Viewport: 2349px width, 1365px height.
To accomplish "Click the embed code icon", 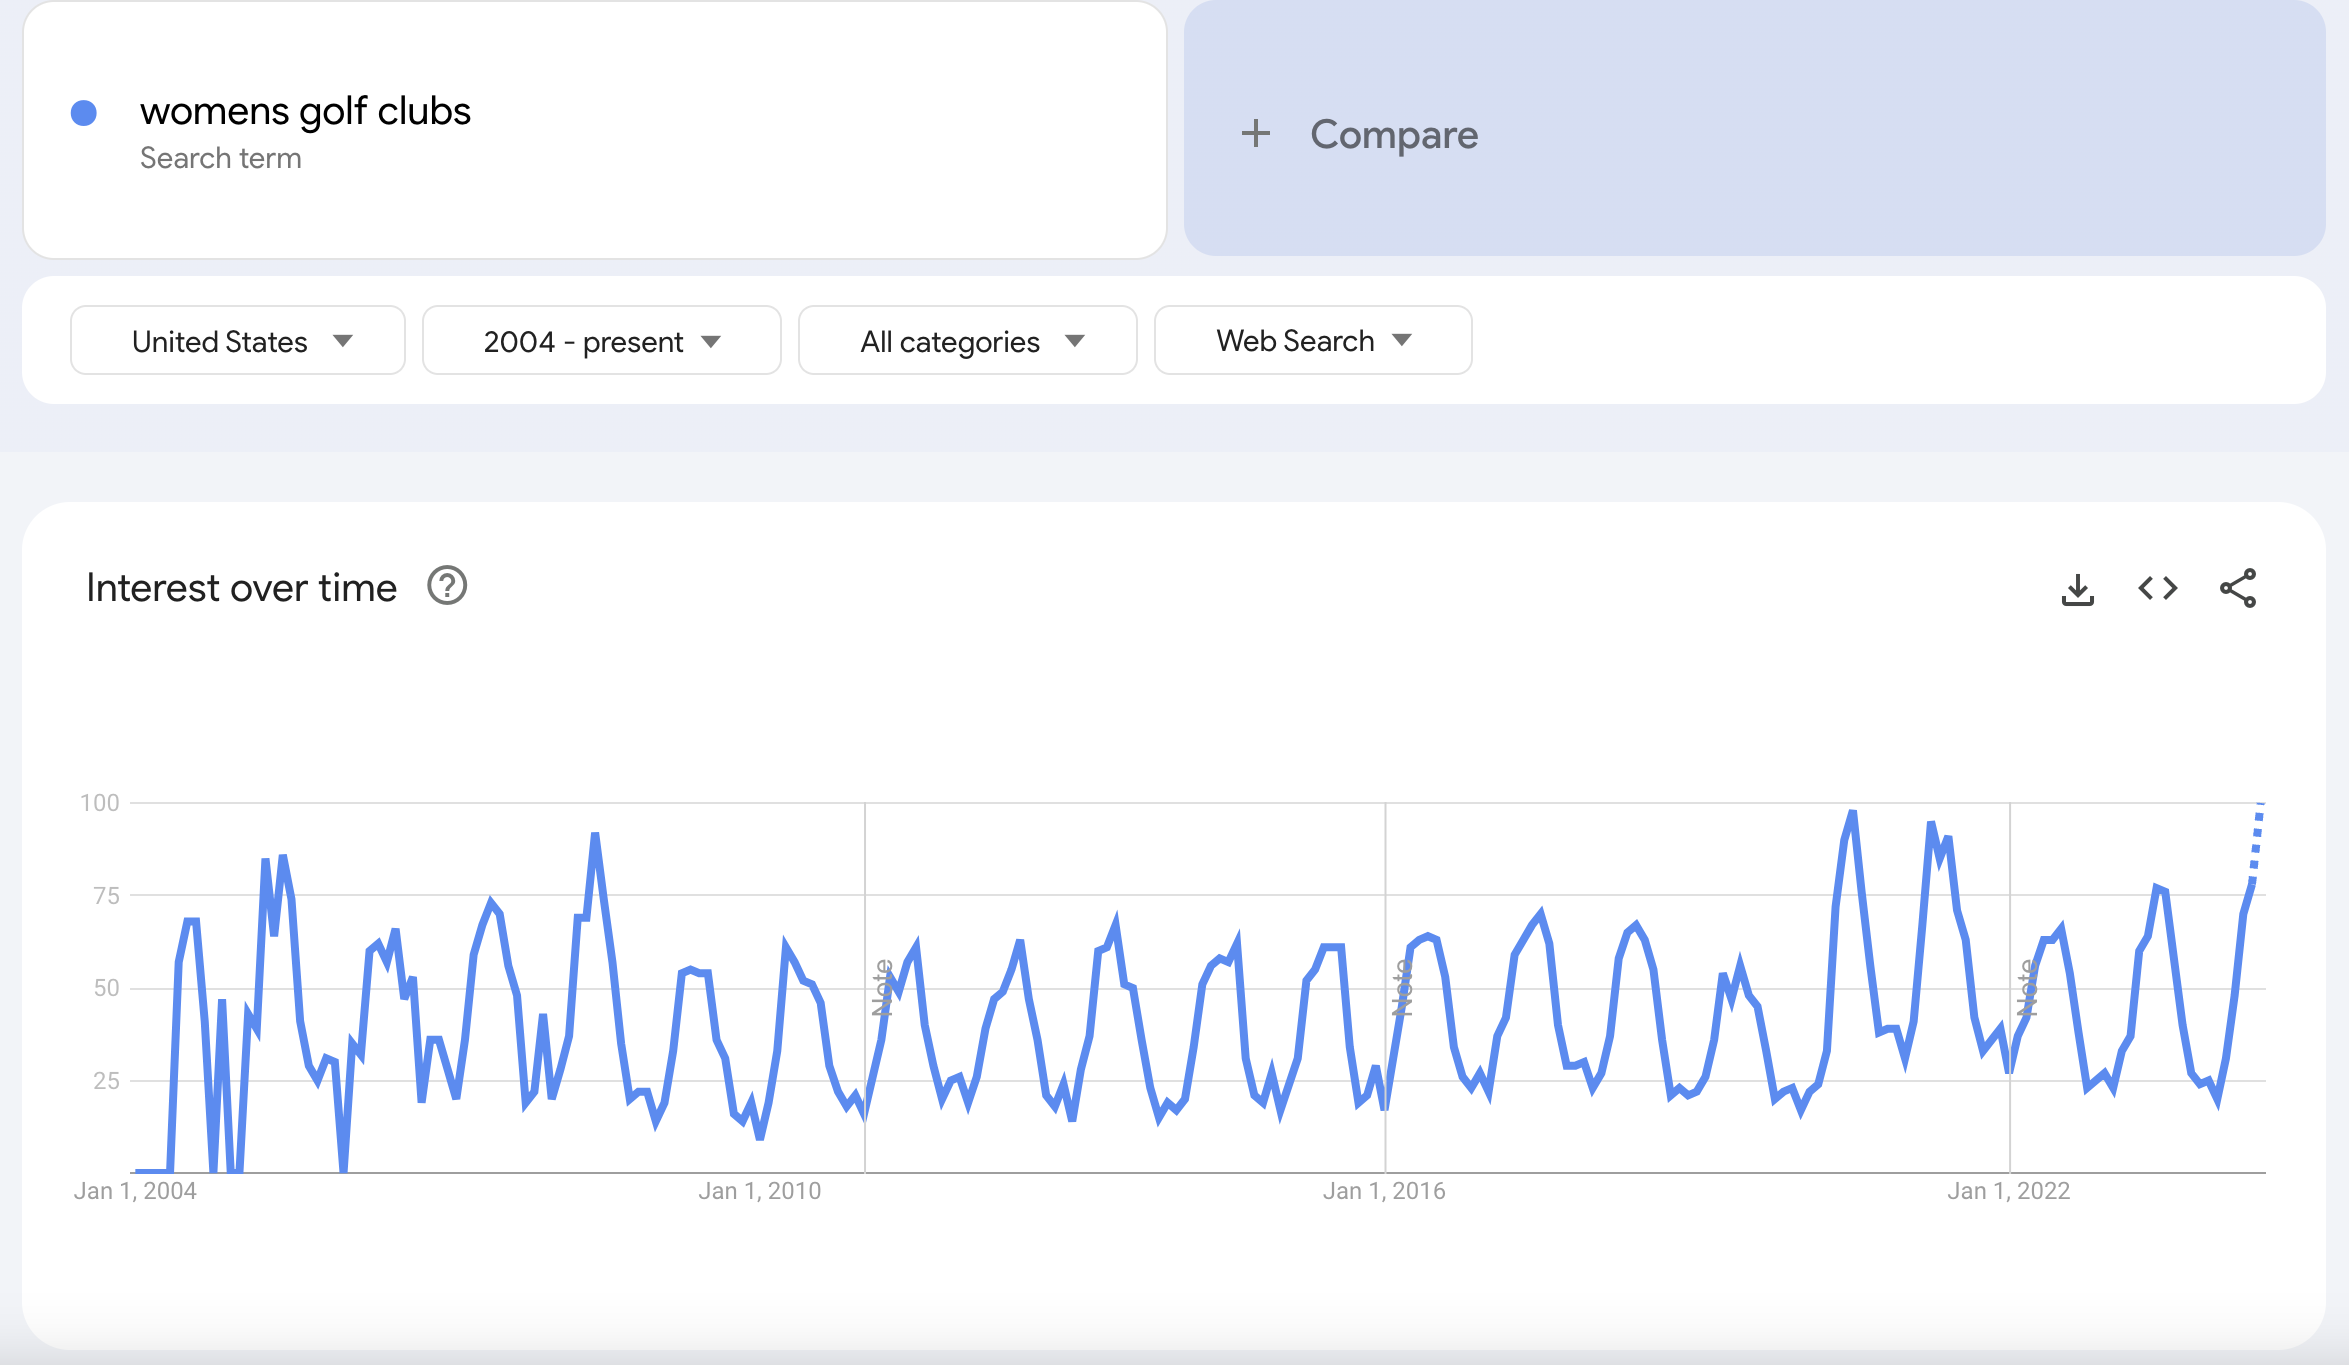I will pyautogui.click(x=2157, y=588).
